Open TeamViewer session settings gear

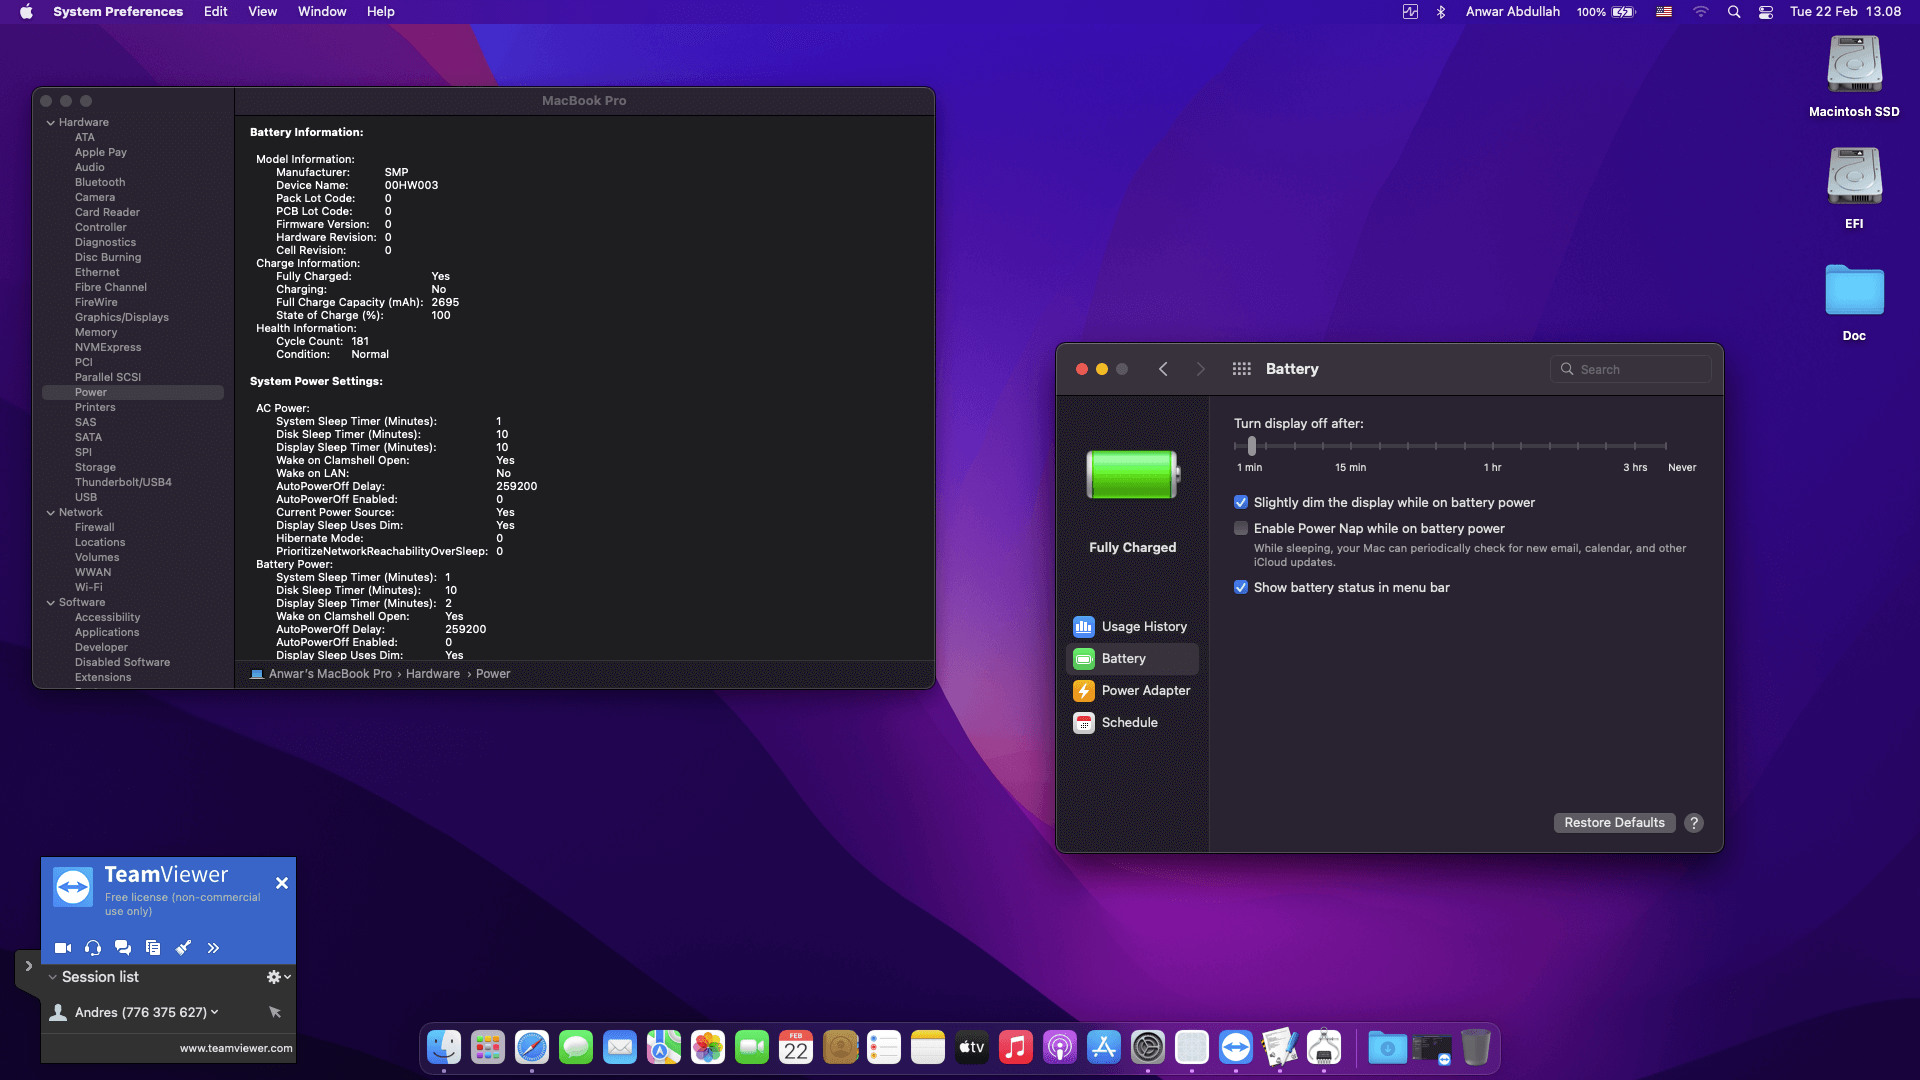(278, 977)
